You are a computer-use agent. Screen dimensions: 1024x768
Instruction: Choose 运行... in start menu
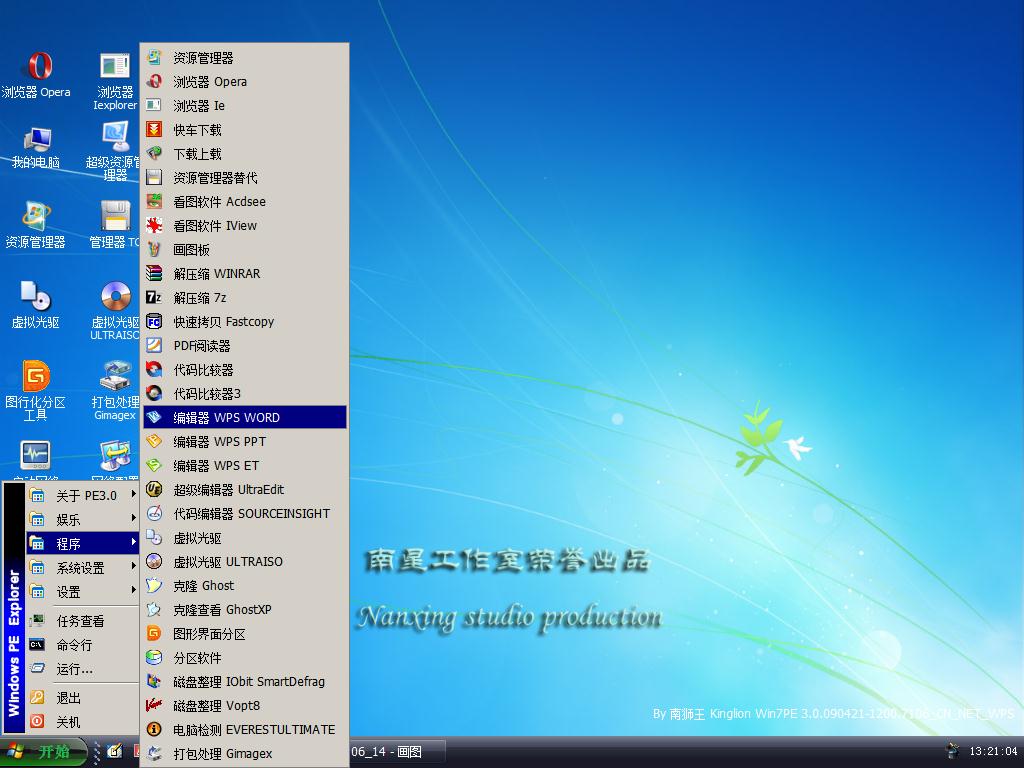82,669
